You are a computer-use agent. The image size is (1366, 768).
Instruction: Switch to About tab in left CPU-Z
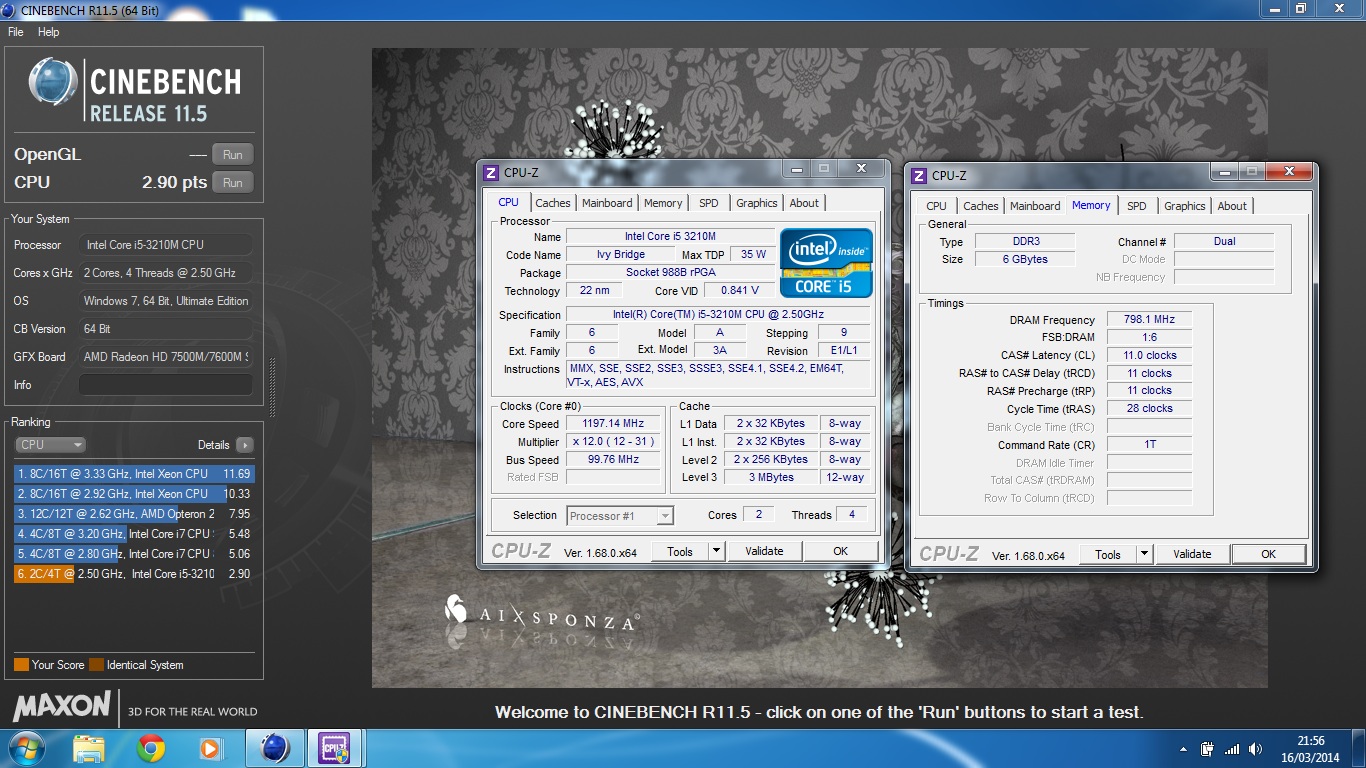[x=804, y=203]
